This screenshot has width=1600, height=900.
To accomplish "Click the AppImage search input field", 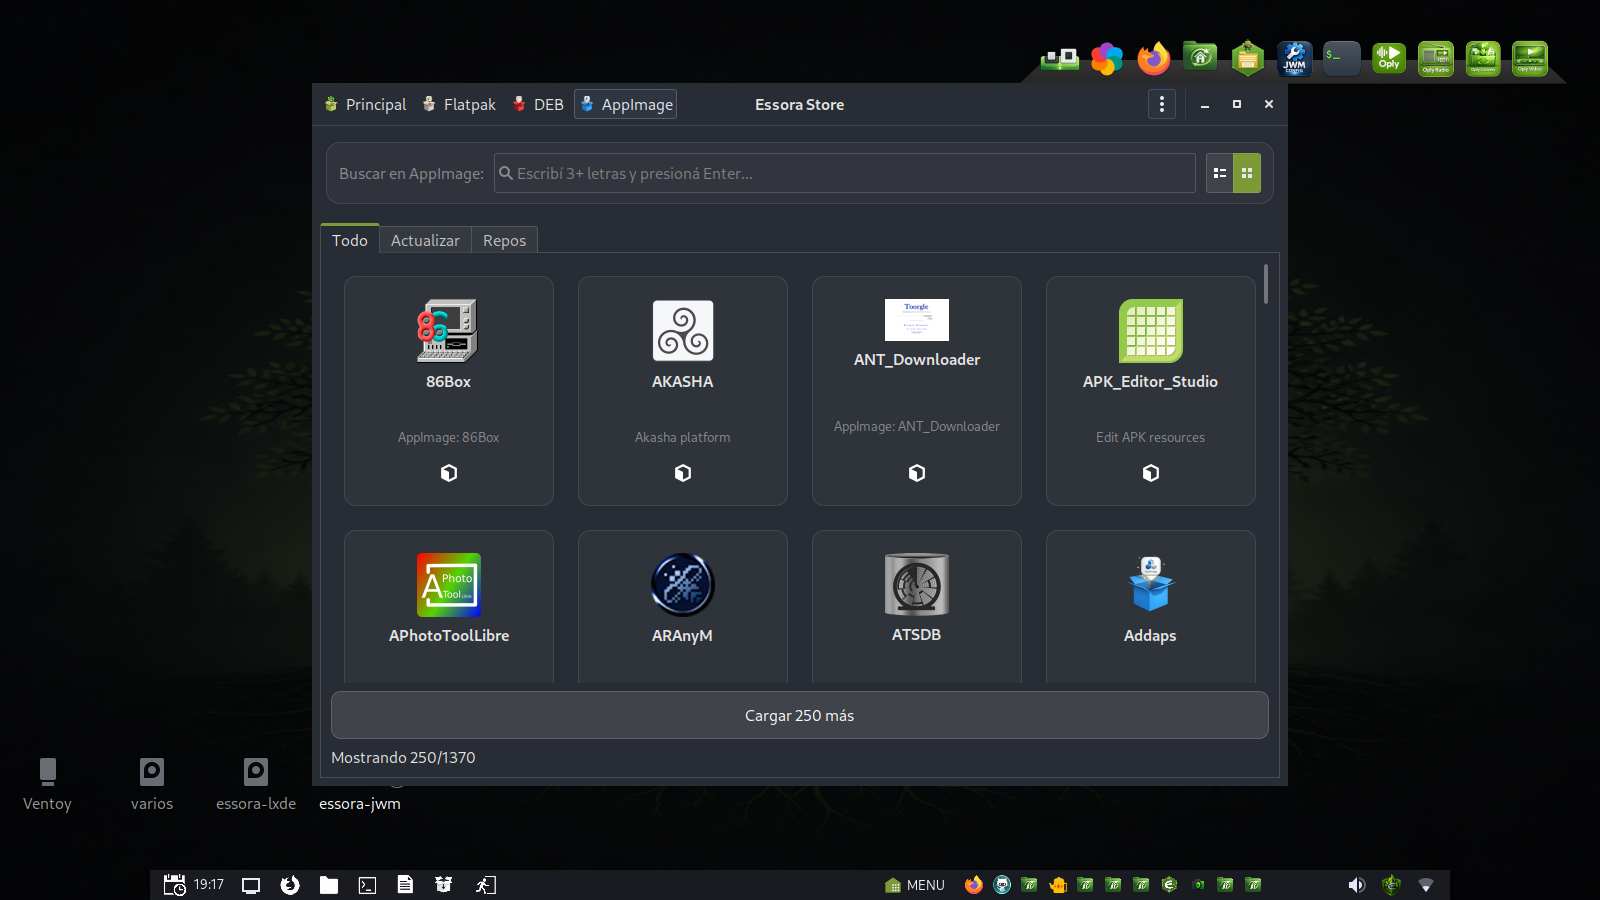I will tap(845, 173).
